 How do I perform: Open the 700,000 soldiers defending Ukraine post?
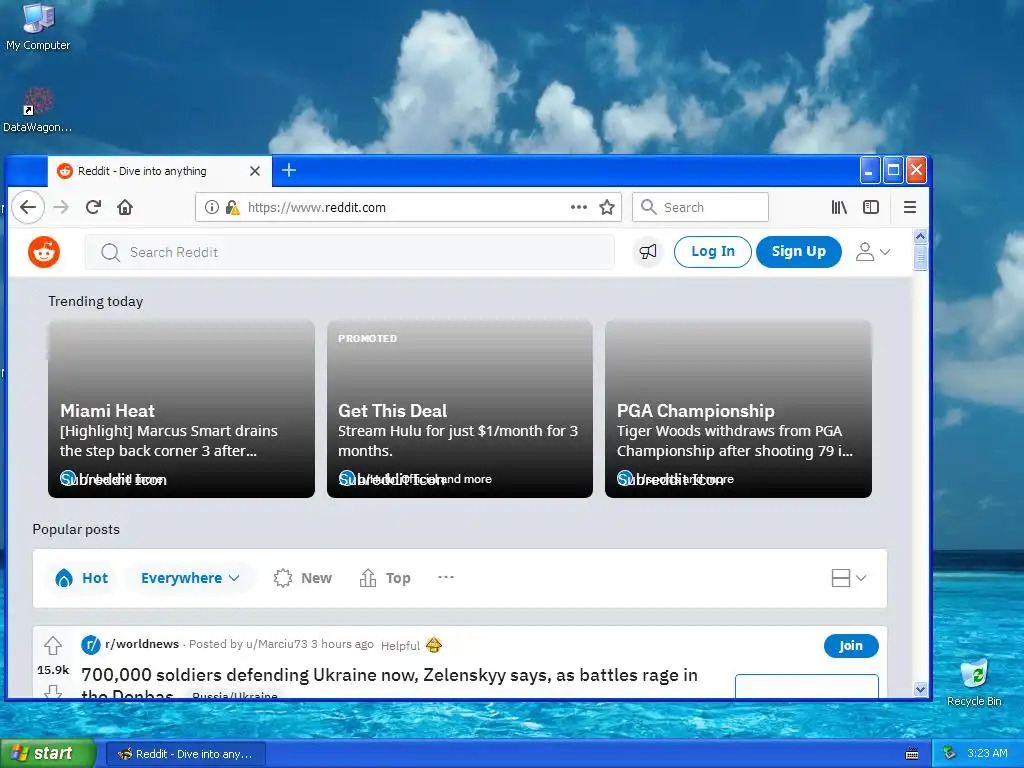pos(389,682)
